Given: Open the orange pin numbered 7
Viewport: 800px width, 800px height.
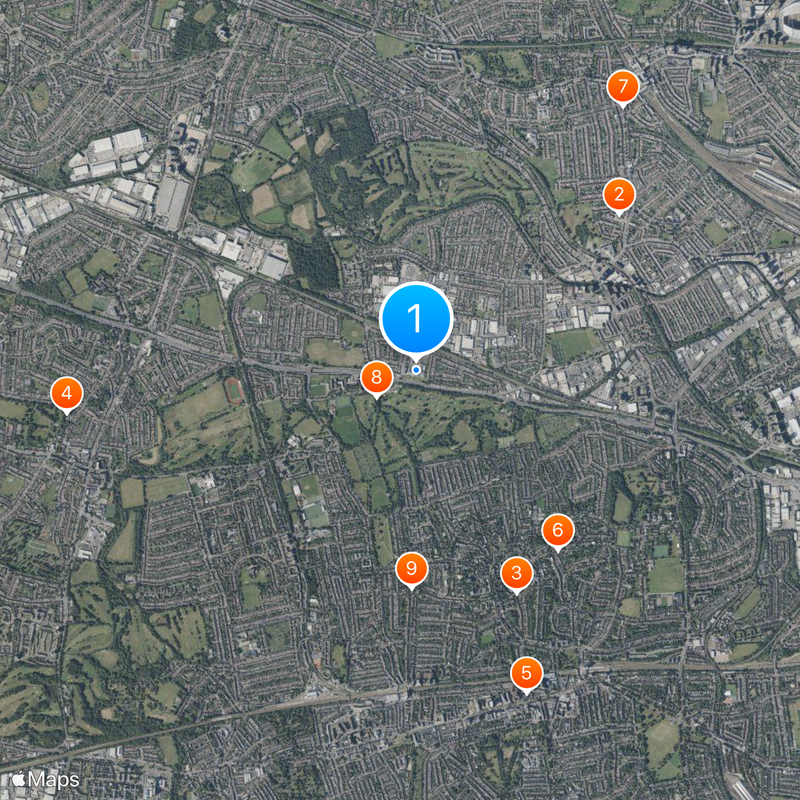Looking at the screenshot, I should pyautogui.click(x=622, y=87).
